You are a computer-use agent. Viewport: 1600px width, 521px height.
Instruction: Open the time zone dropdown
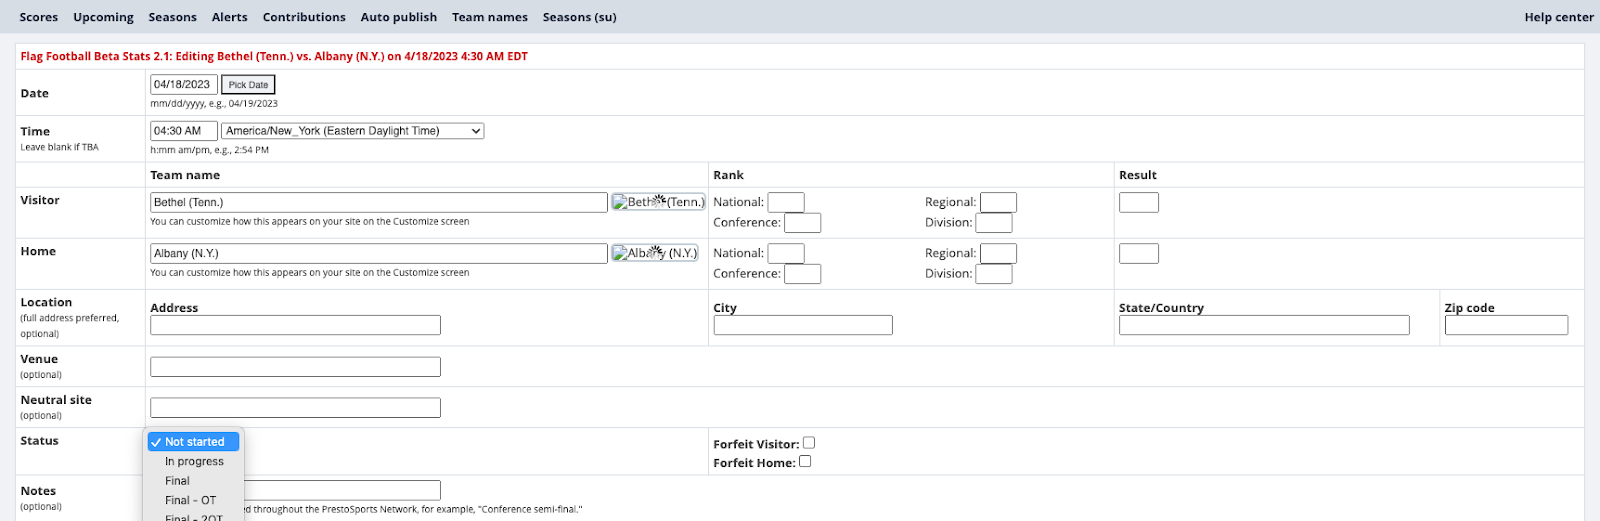pos(352,131)
